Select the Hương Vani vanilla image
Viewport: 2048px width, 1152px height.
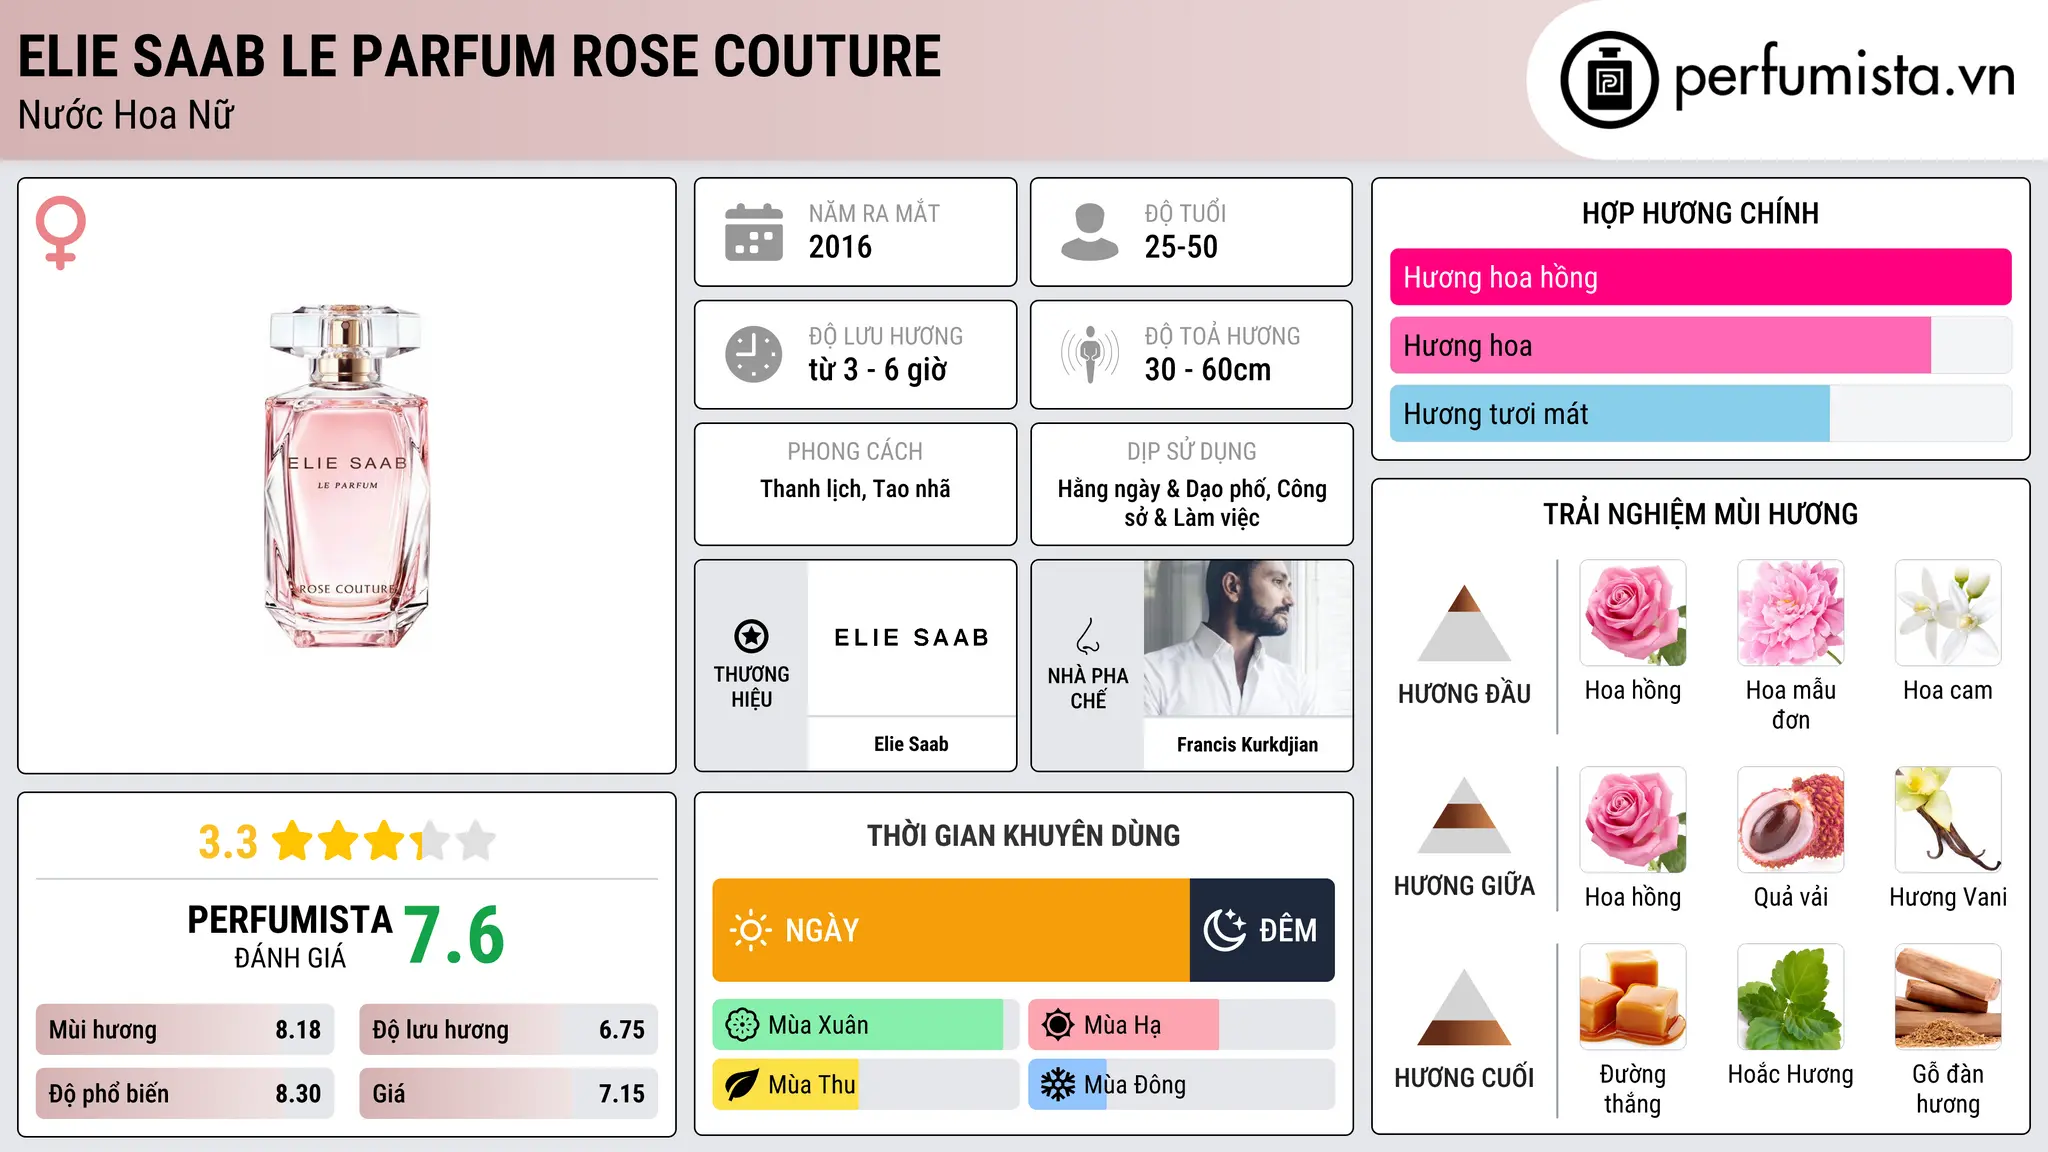1948,820
